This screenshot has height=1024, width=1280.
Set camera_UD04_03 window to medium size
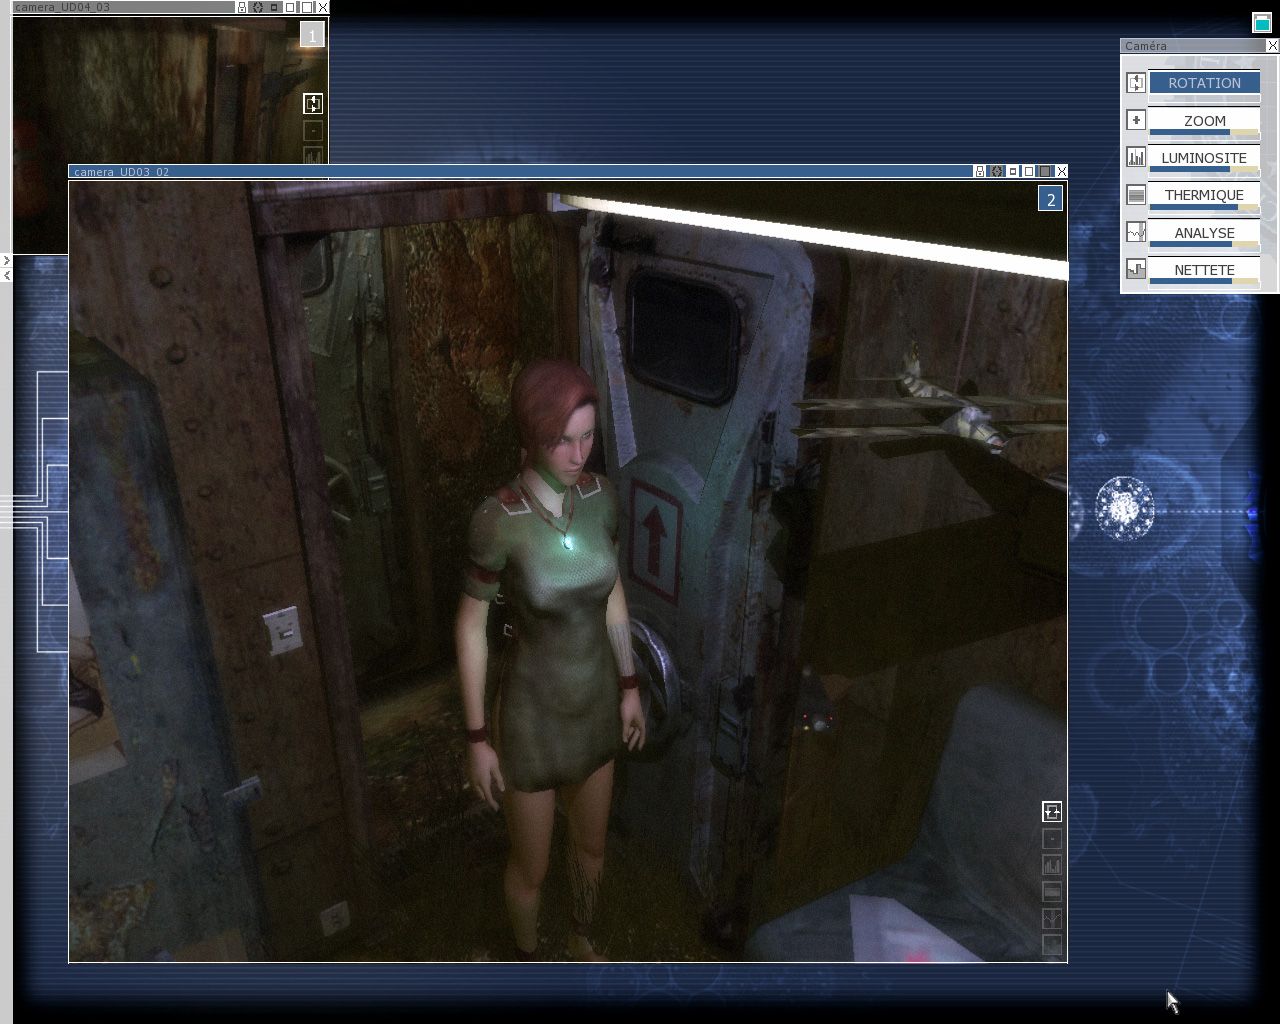[290, 7]
